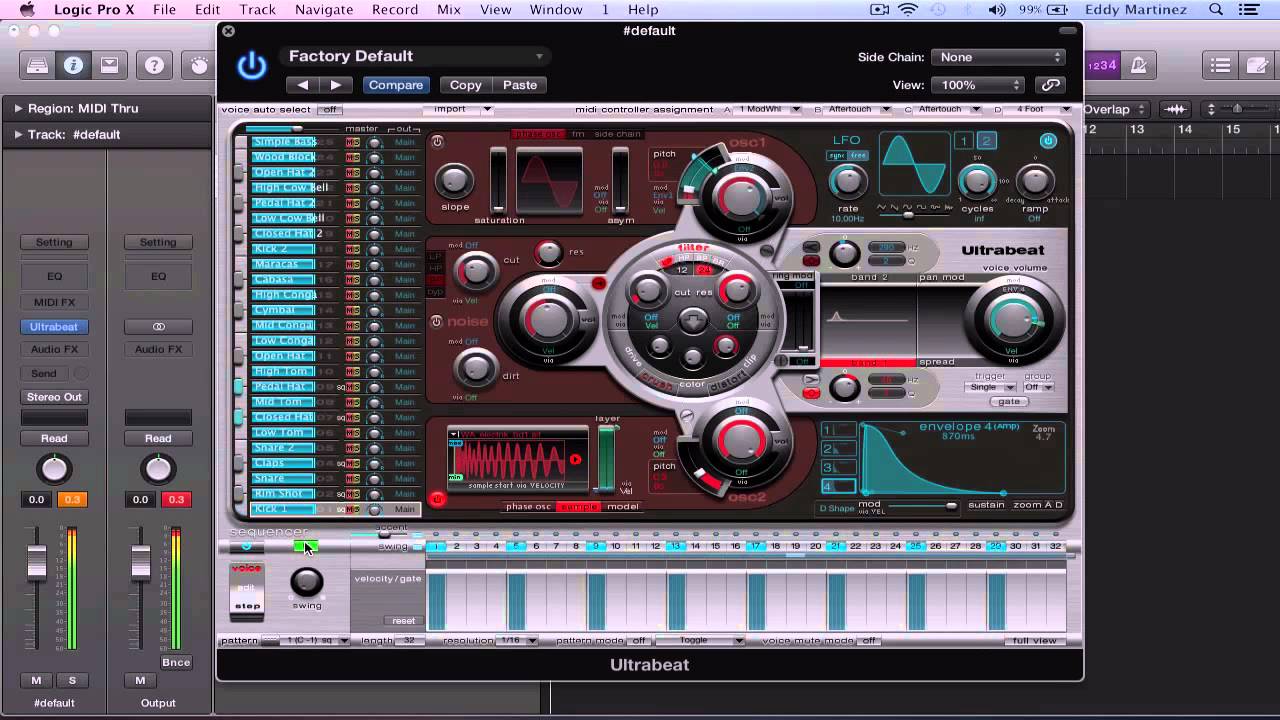Click the Paste button
Image resolution: width=1280 pixels, height=720 pixels.
(x=520, y=85)
